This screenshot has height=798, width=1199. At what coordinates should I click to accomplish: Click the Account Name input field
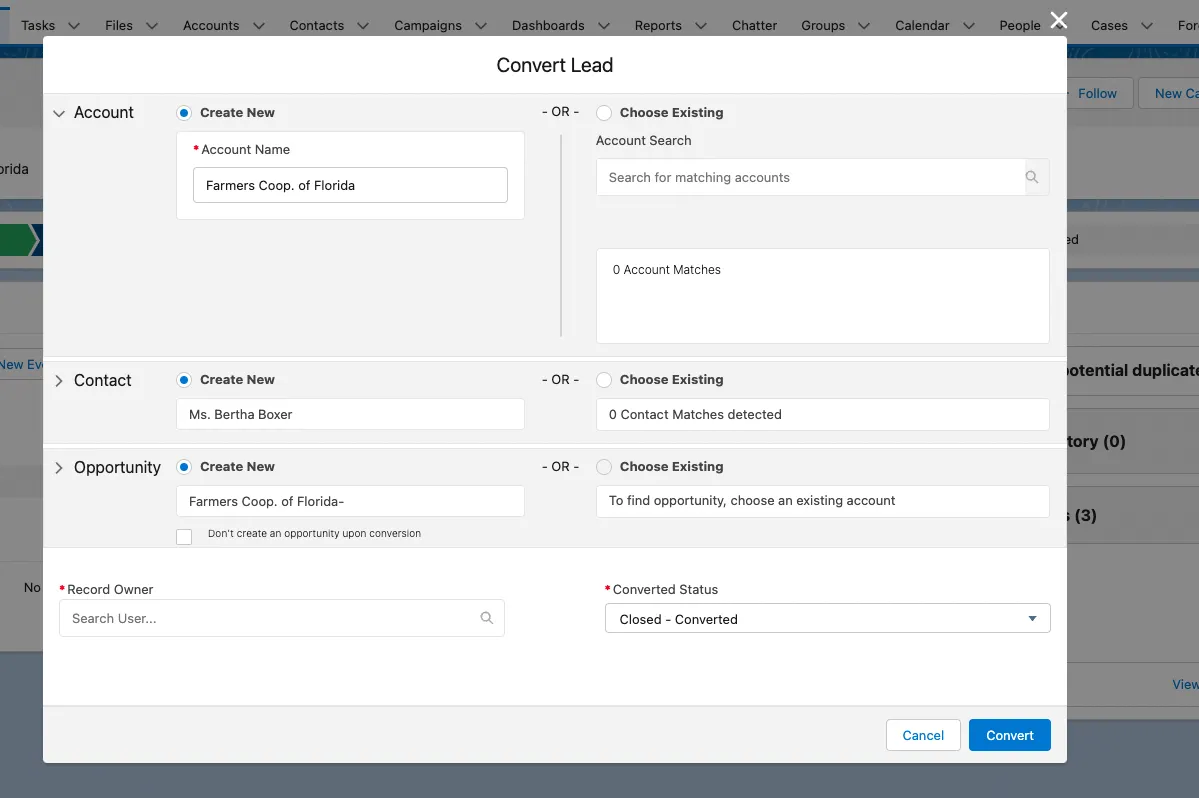350,185
